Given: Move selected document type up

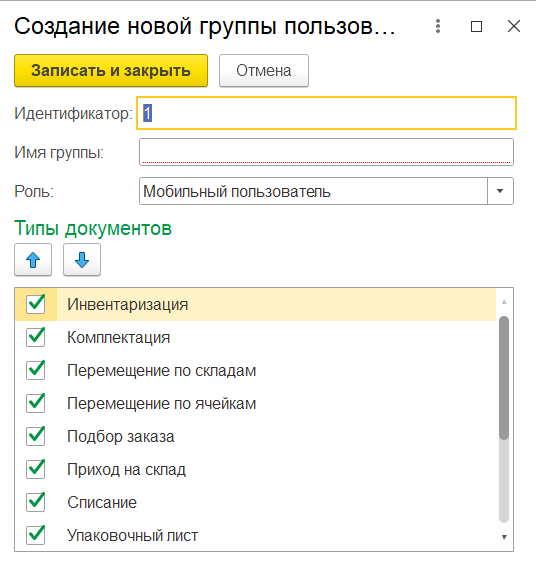Looking at the screenshot, I should 33,260.
